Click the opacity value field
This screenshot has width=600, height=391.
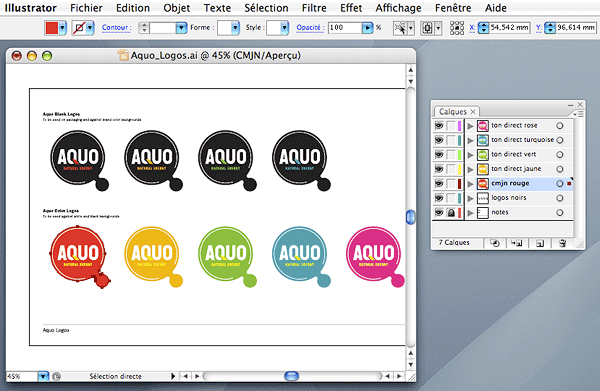(x=345, y=28)
